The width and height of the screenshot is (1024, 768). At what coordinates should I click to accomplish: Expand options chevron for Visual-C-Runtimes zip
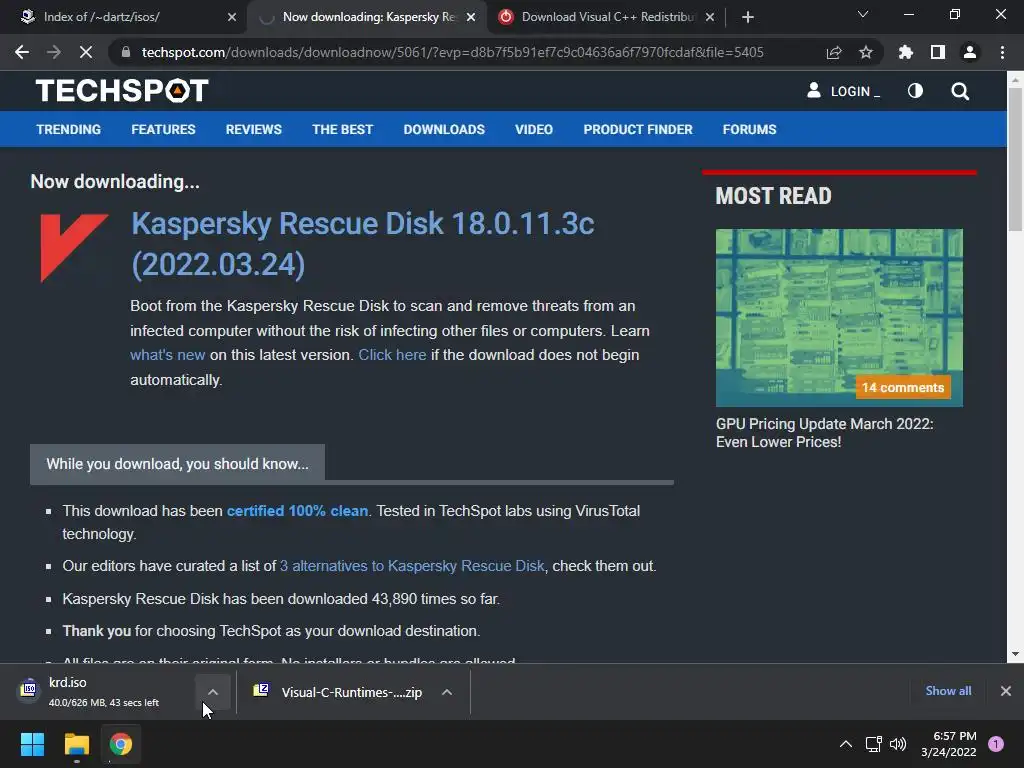click(x=447, y=692)
